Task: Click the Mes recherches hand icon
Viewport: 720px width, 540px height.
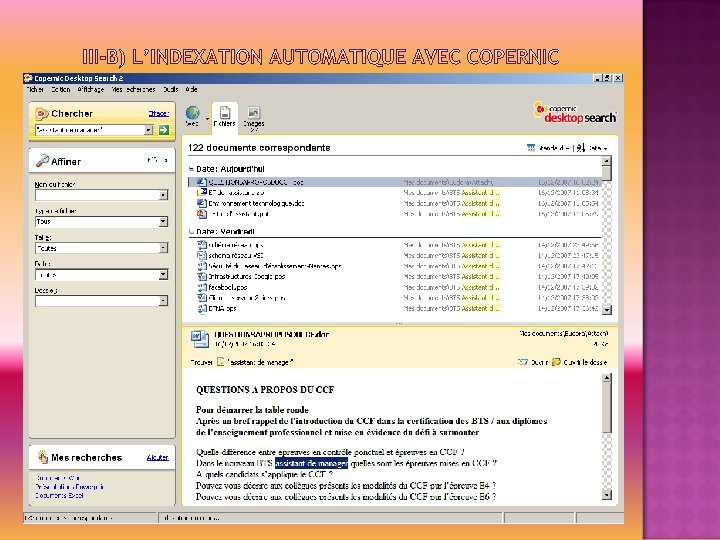Action: coord(43,457)
